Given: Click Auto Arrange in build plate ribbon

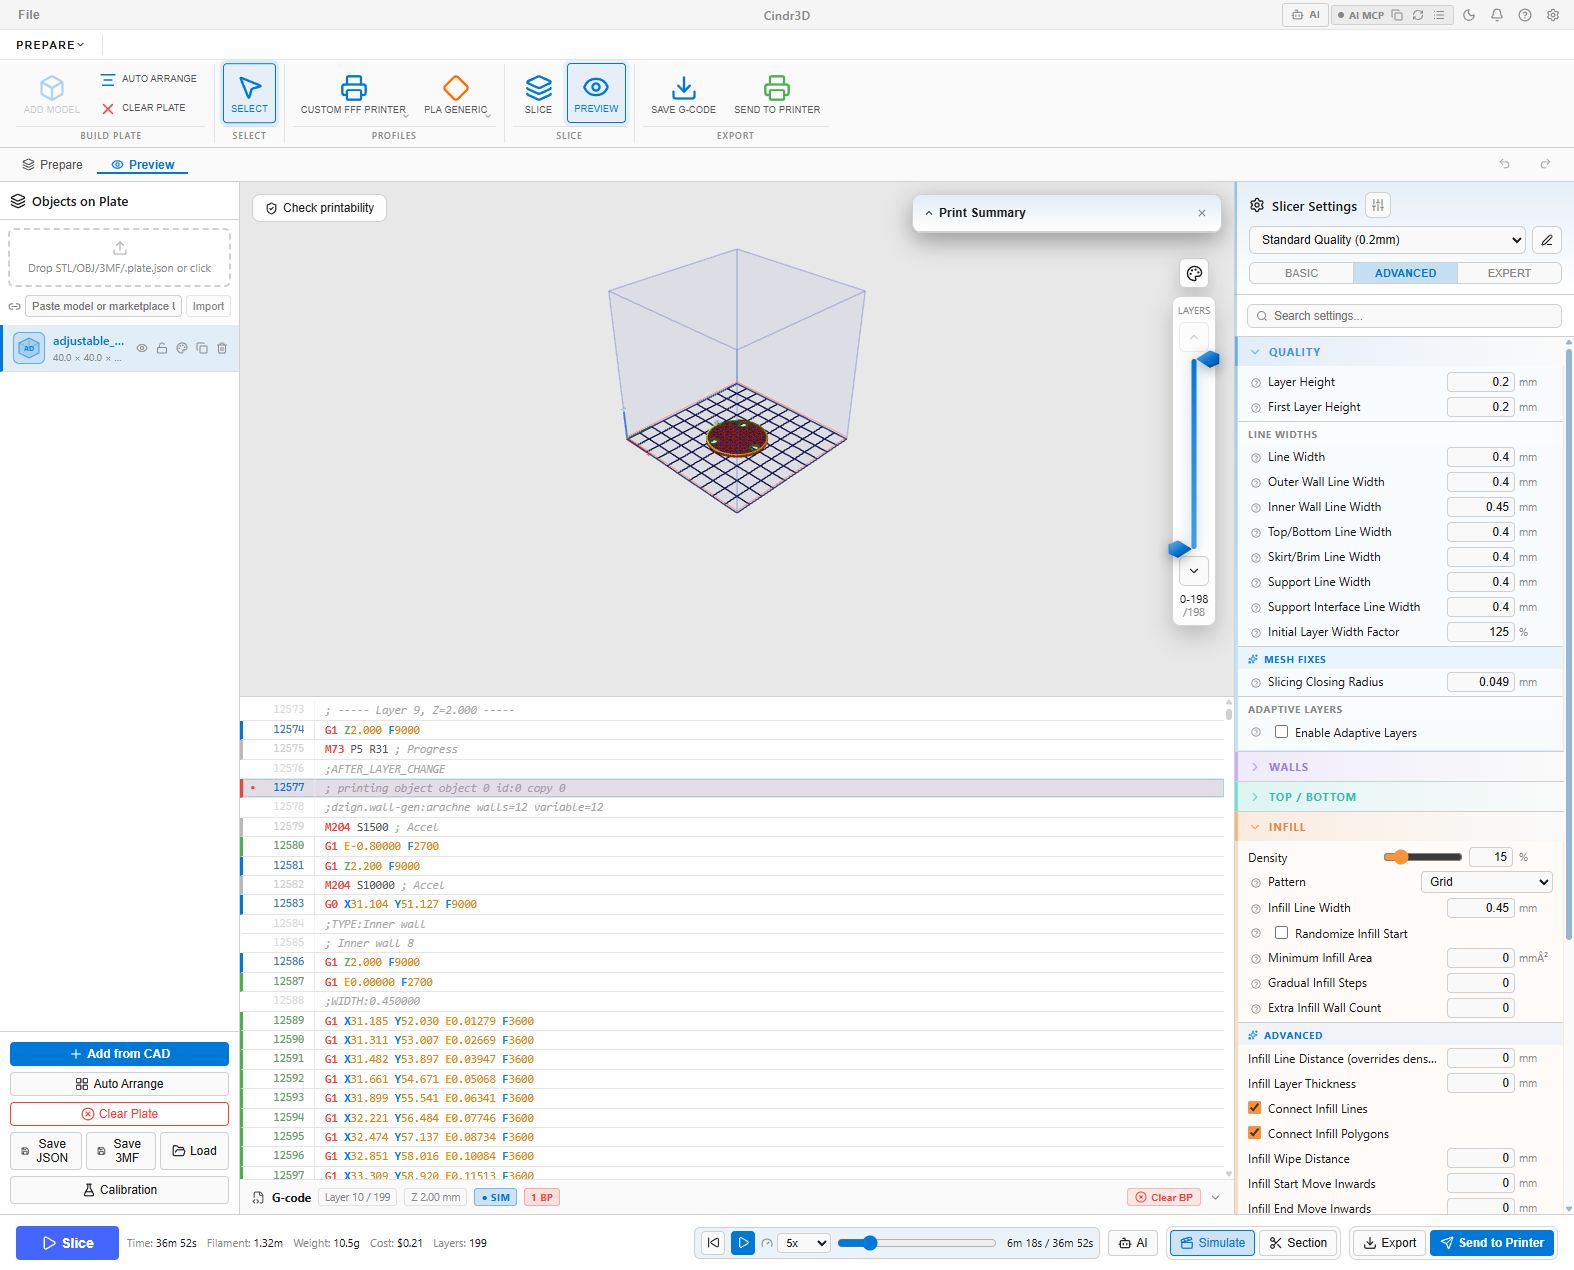Looking at the screenshot, I should click(x=148, y=79).
